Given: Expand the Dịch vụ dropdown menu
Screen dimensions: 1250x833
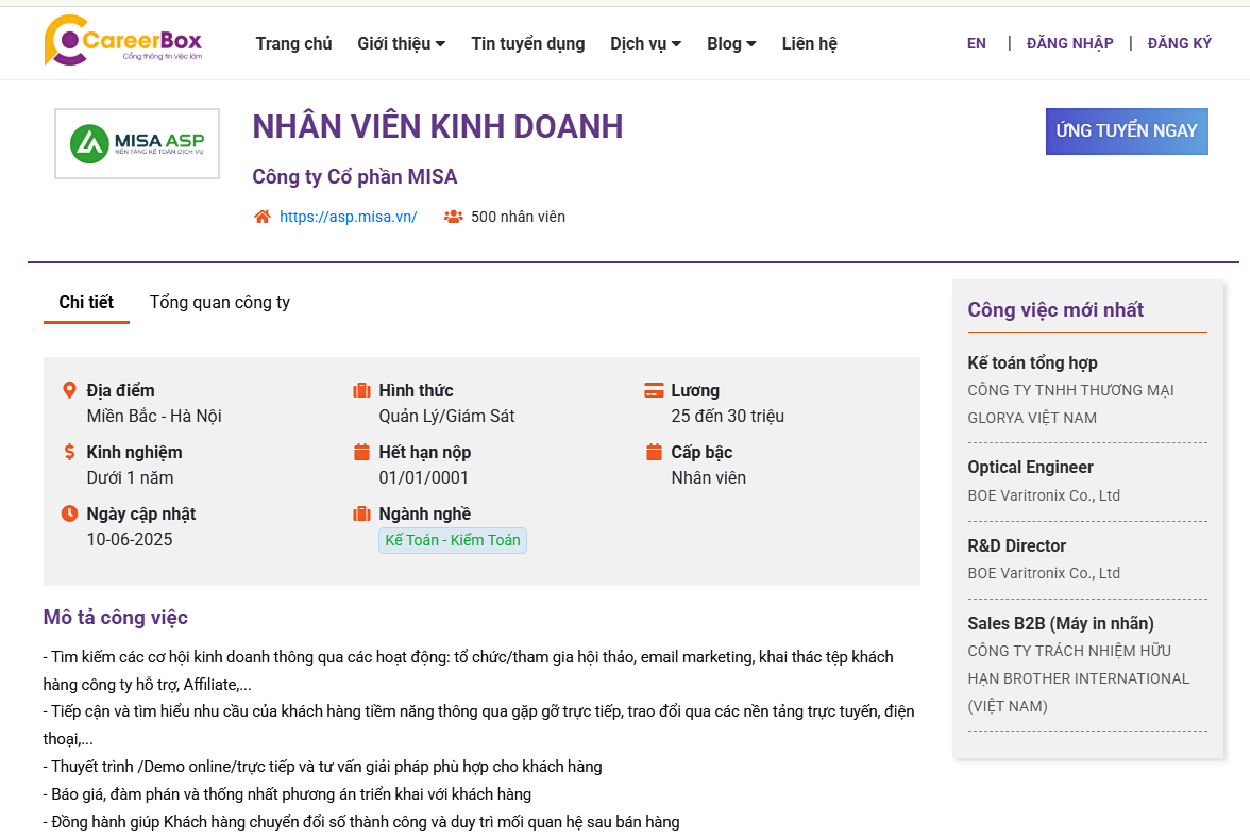Looking at the screenshot, I should 646,44.
